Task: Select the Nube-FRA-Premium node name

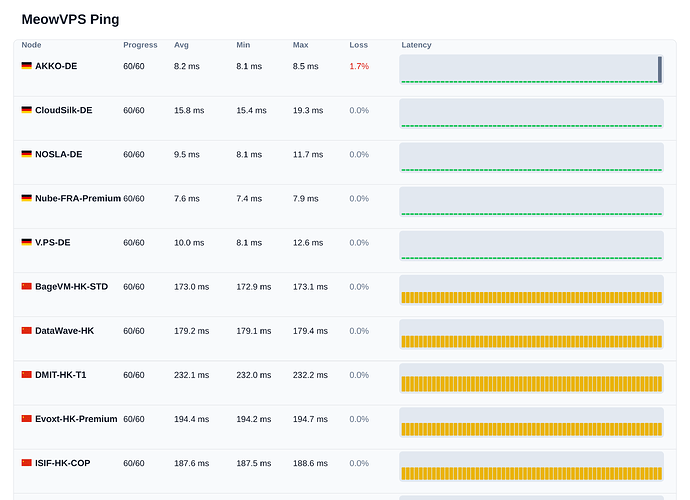Action: click(x=78, y=198)
